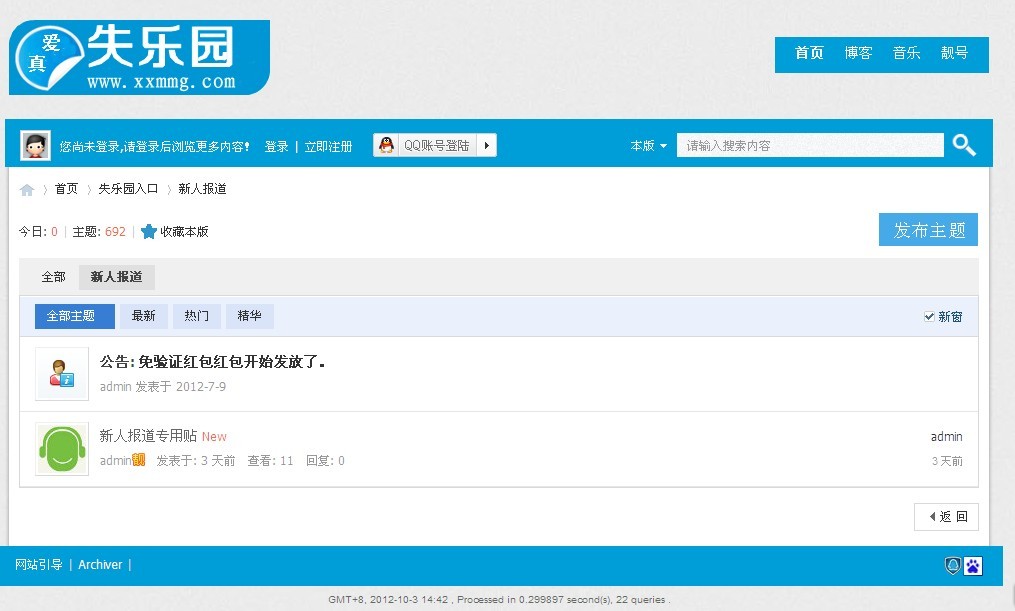
Task: Open the 音乐 navigation item
Action: [x=906, y=53]
